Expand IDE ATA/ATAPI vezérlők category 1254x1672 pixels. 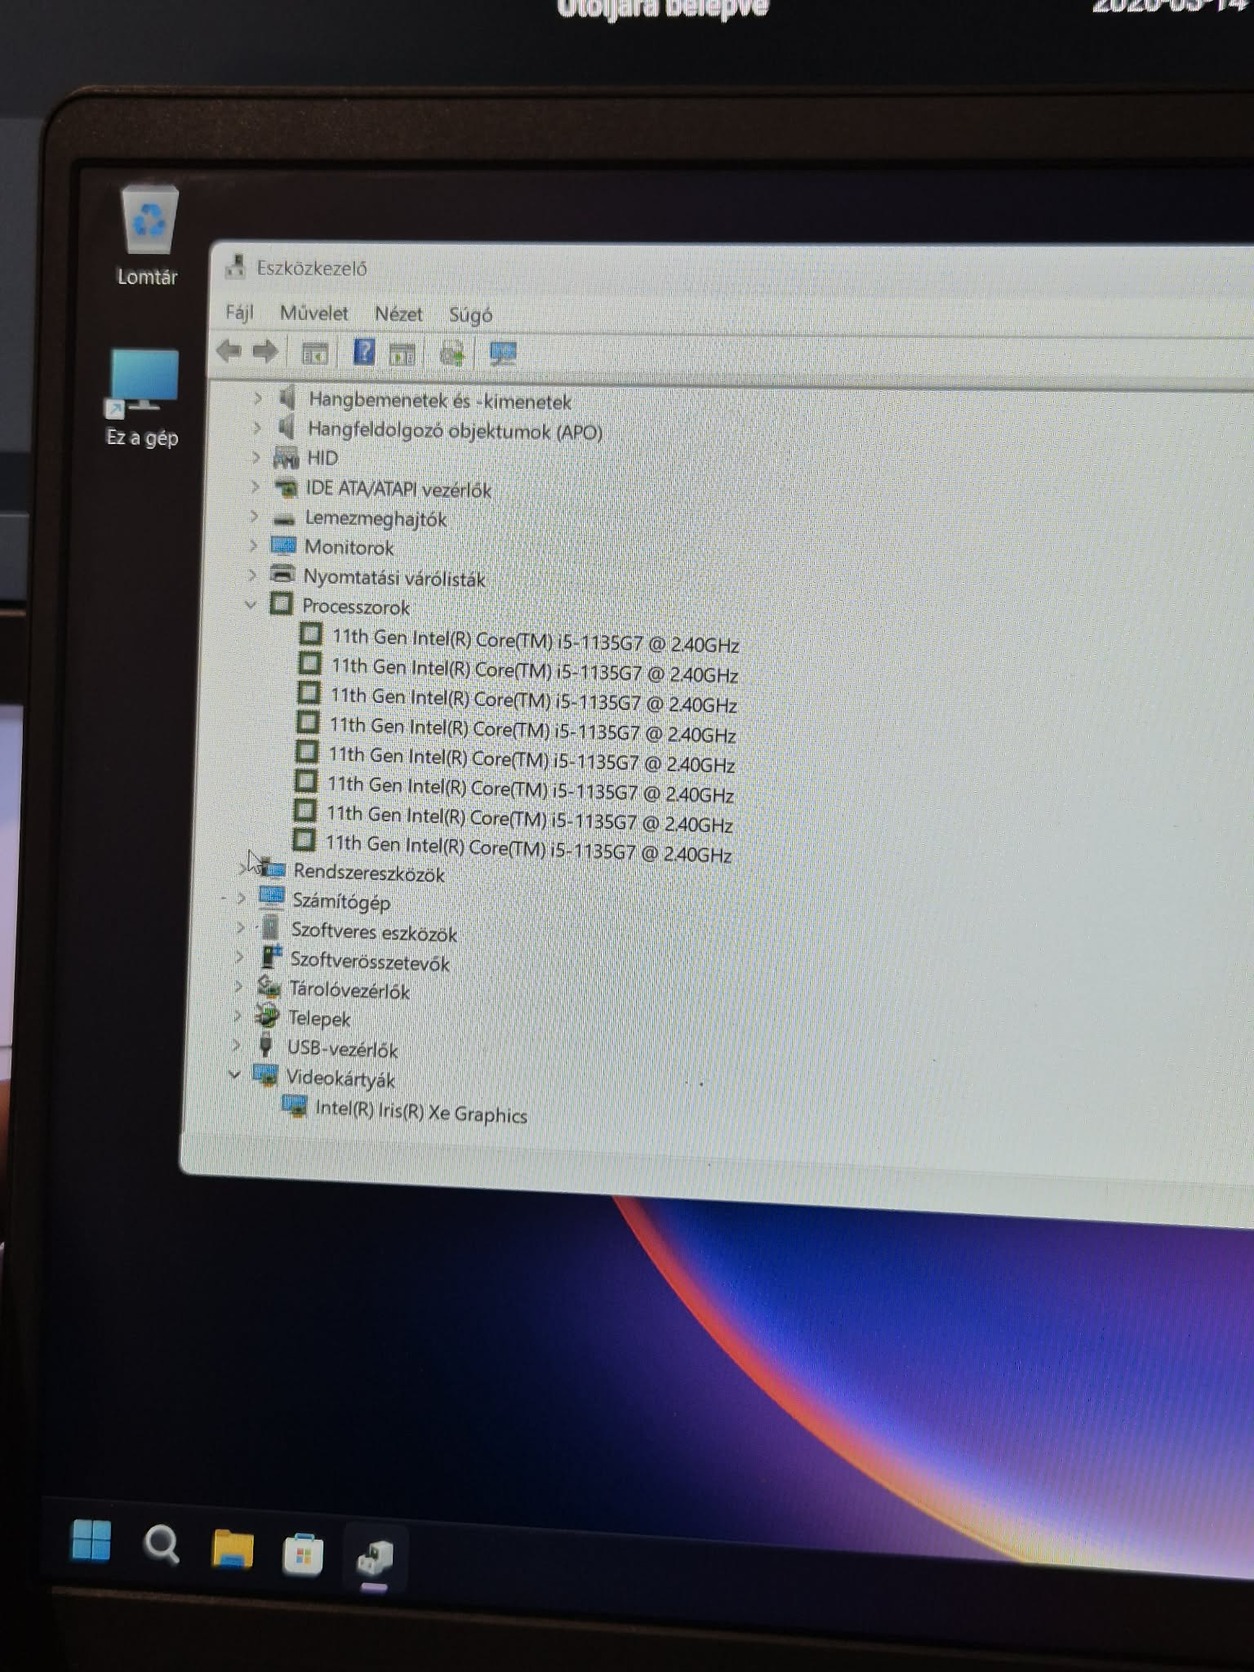tap(255, 487)
